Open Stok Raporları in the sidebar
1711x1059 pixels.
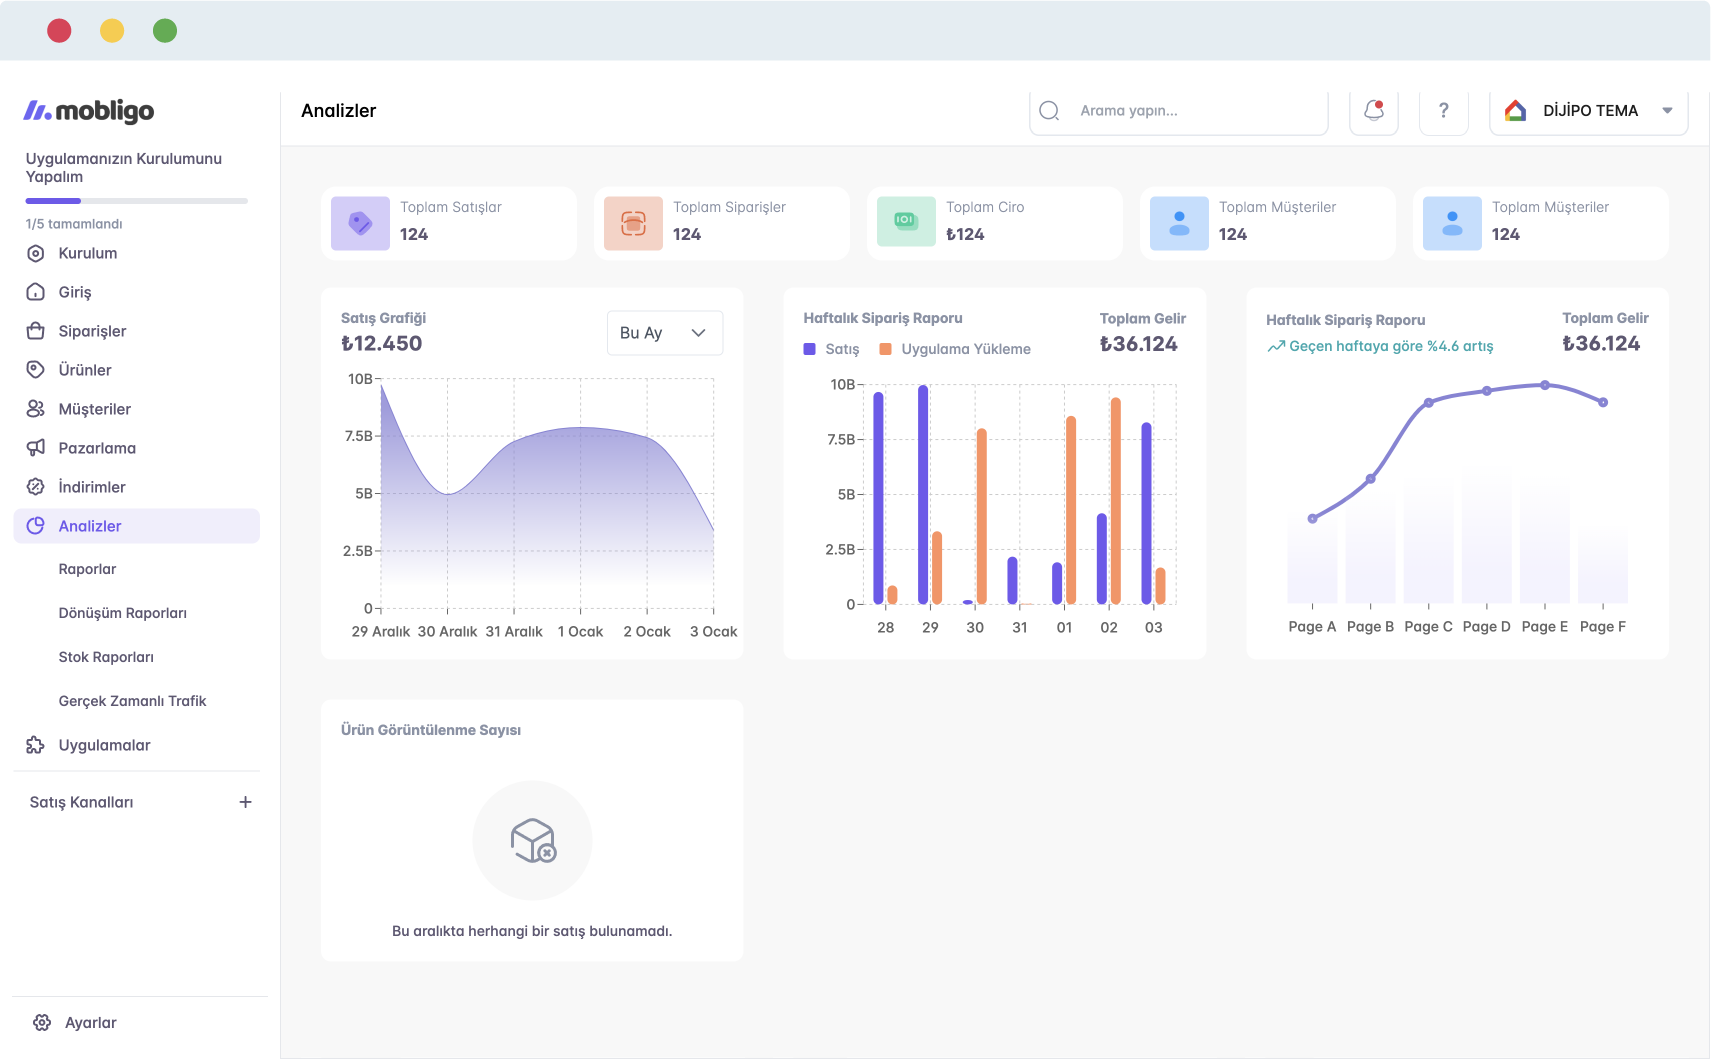pyautogui.click(x=106, y=657)
